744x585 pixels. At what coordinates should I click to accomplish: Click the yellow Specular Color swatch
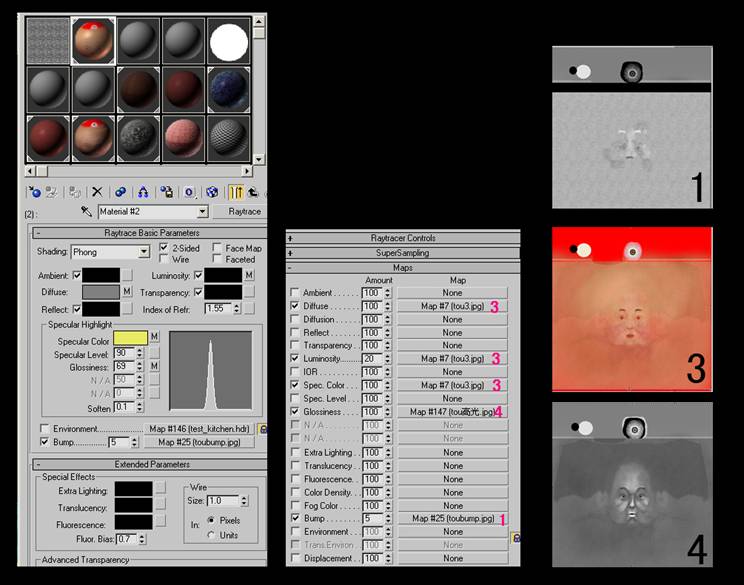(x=130, y=337)
